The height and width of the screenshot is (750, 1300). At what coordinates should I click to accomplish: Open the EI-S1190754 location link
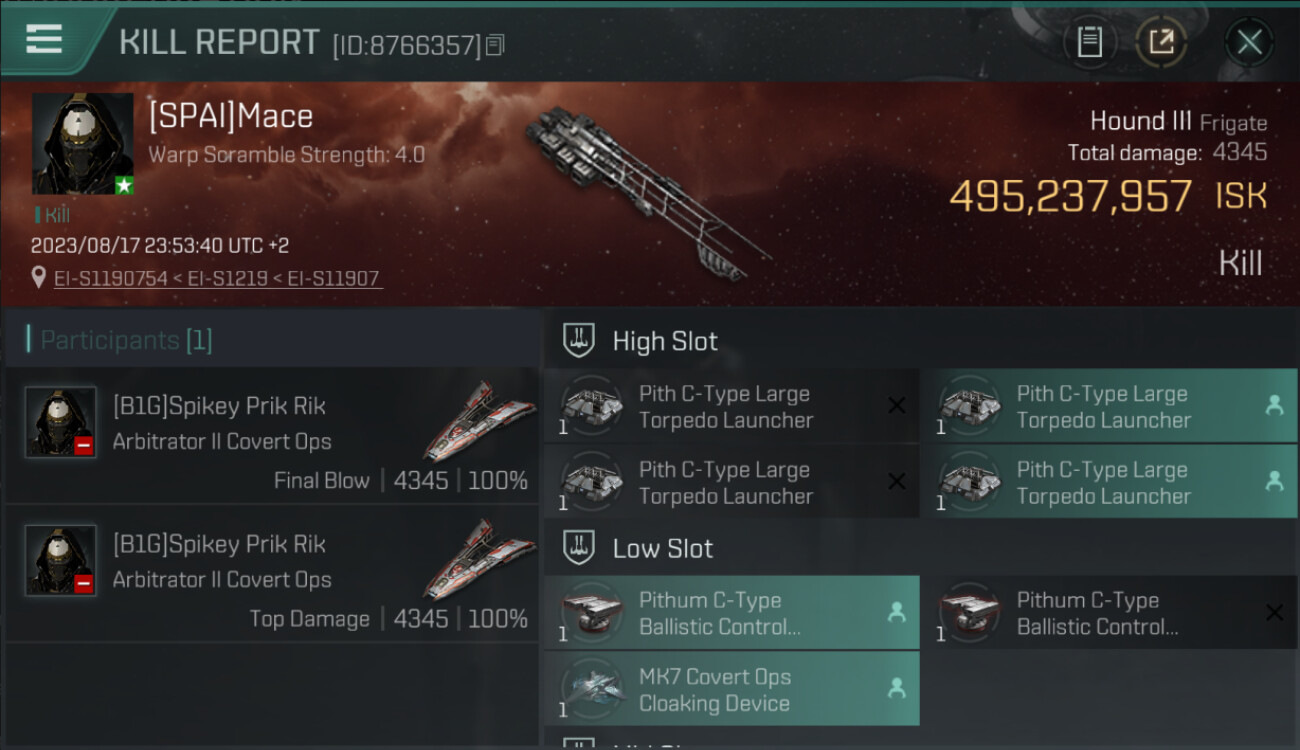tap(110, 278)
